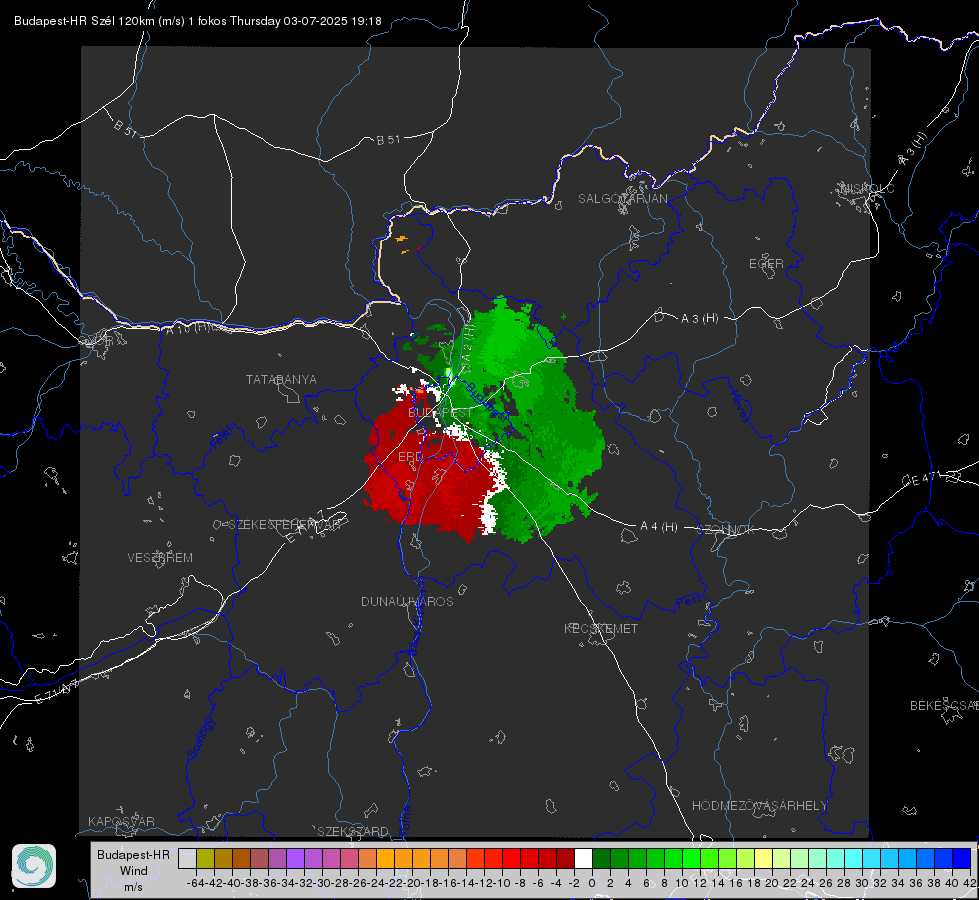Viewport: 979px width, 900px height.
Task: Pick the white zero-velocity swatch in legend
Action: pyautogui.click(x=583, y=858)
